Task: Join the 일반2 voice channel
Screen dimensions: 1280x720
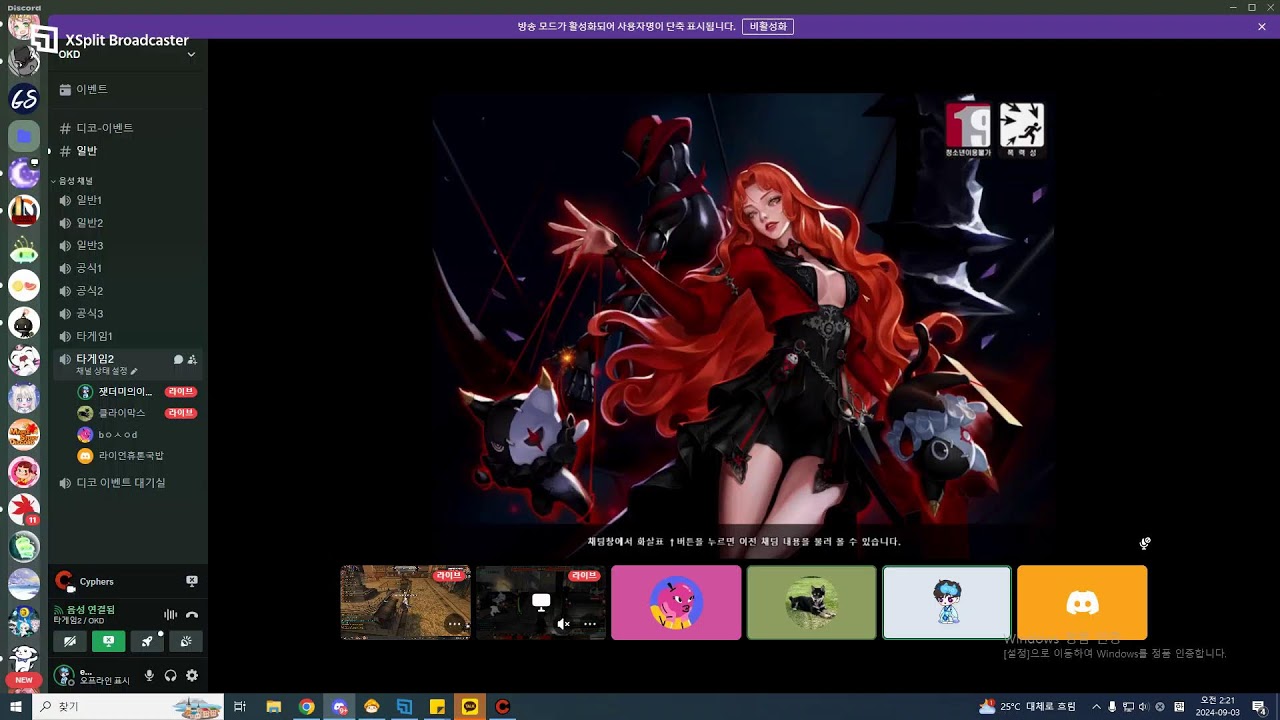Action: pyautogui.click(x=128, y=223)
